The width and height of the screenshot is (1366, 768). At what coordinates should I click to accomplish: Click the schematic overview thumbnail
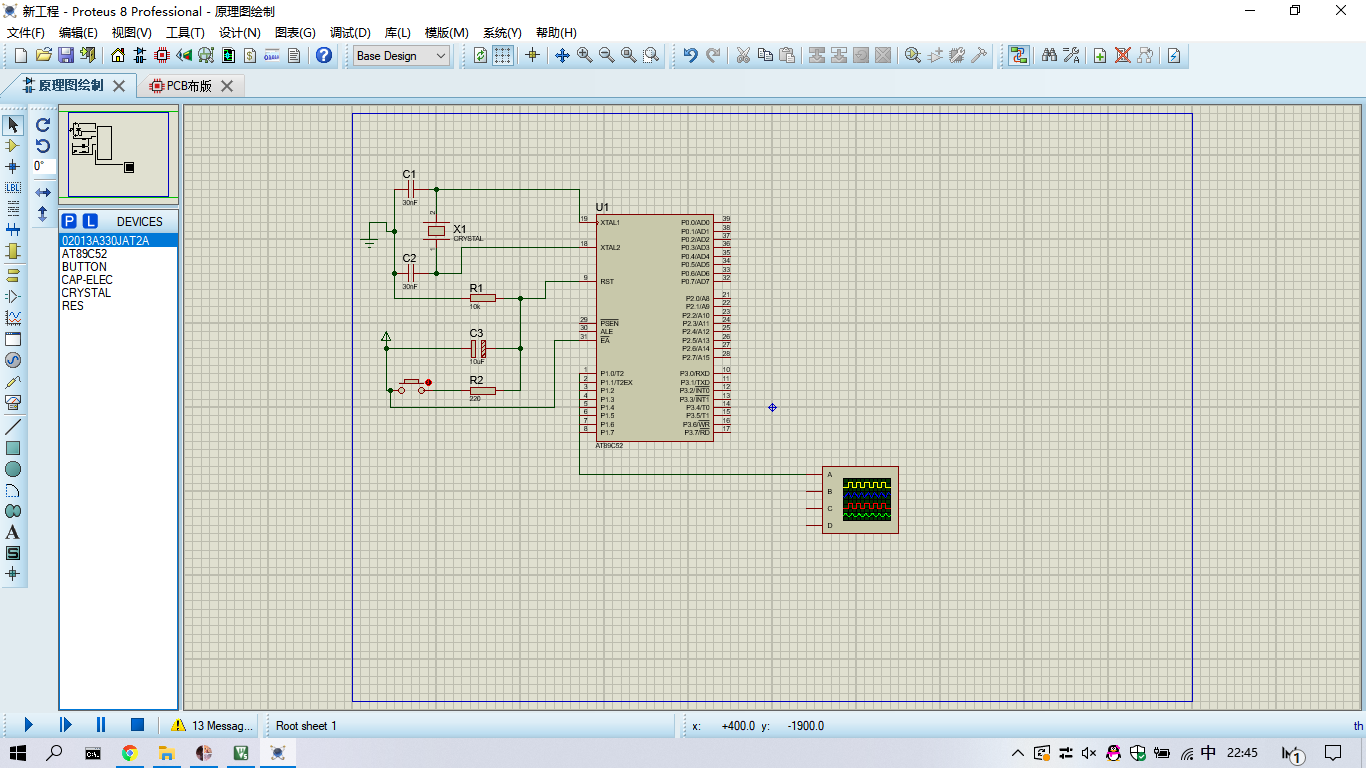pyautogui.click(x=118, y=154)
